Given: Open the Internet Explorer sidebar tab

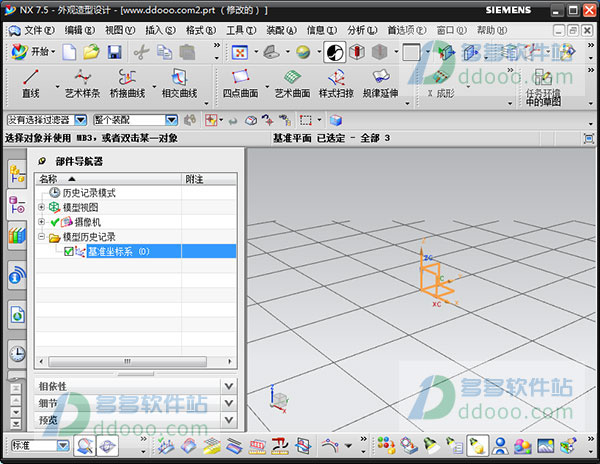Looking at the screenshot, I should (17, 315).
